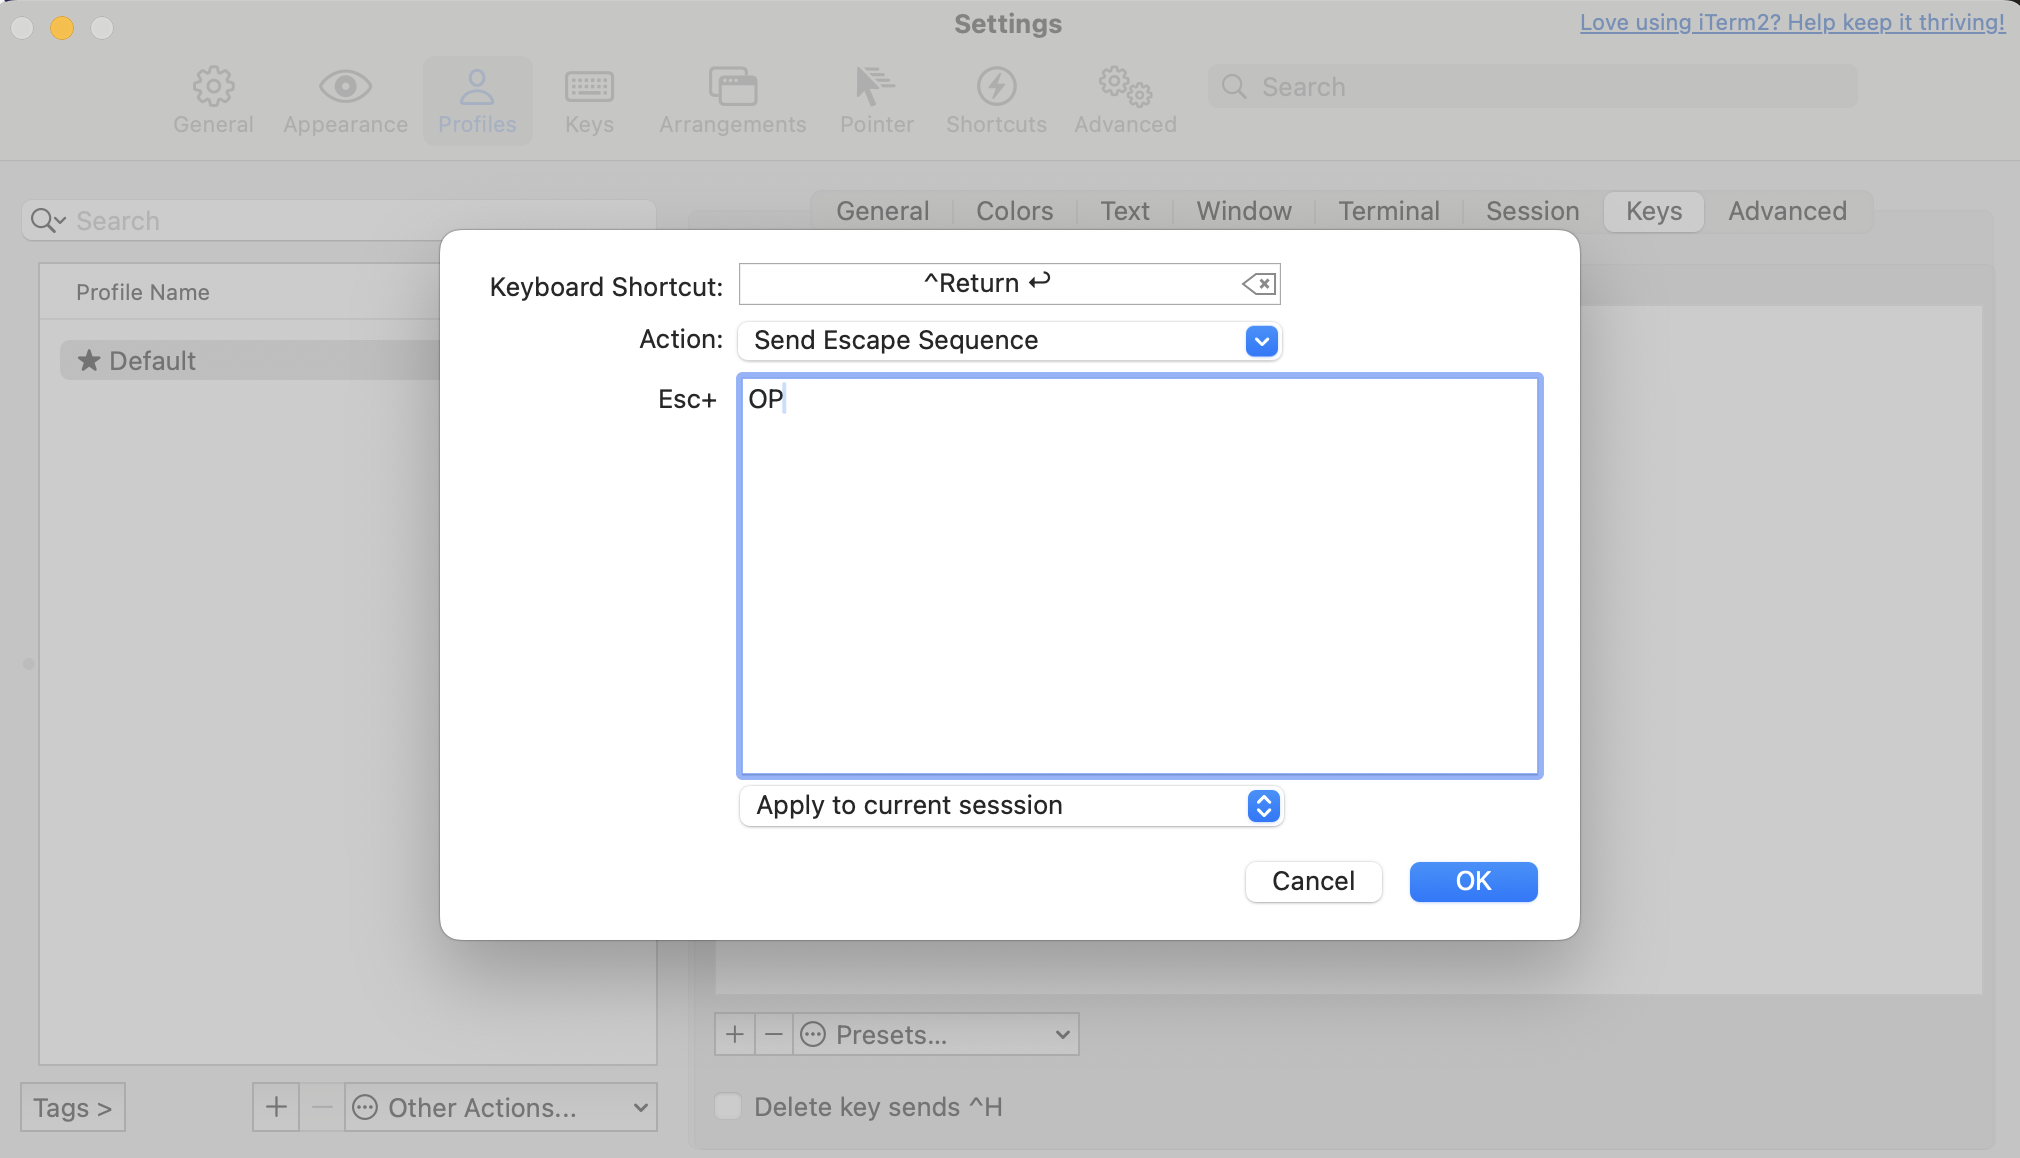The image size is (2020, 1158).
Task: Select the Keys keyboard icon in toolbar
Action: [589, 87]
